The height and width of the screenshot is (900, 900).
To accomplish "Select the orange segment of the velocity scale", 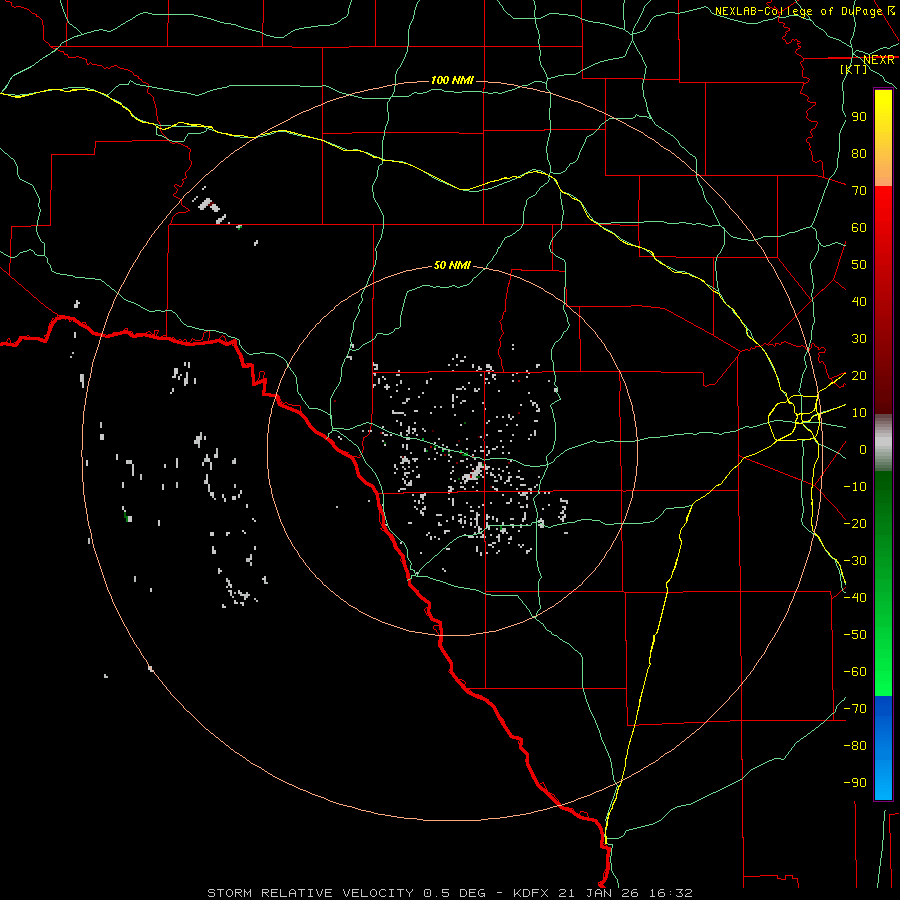I will pos(883,170).
